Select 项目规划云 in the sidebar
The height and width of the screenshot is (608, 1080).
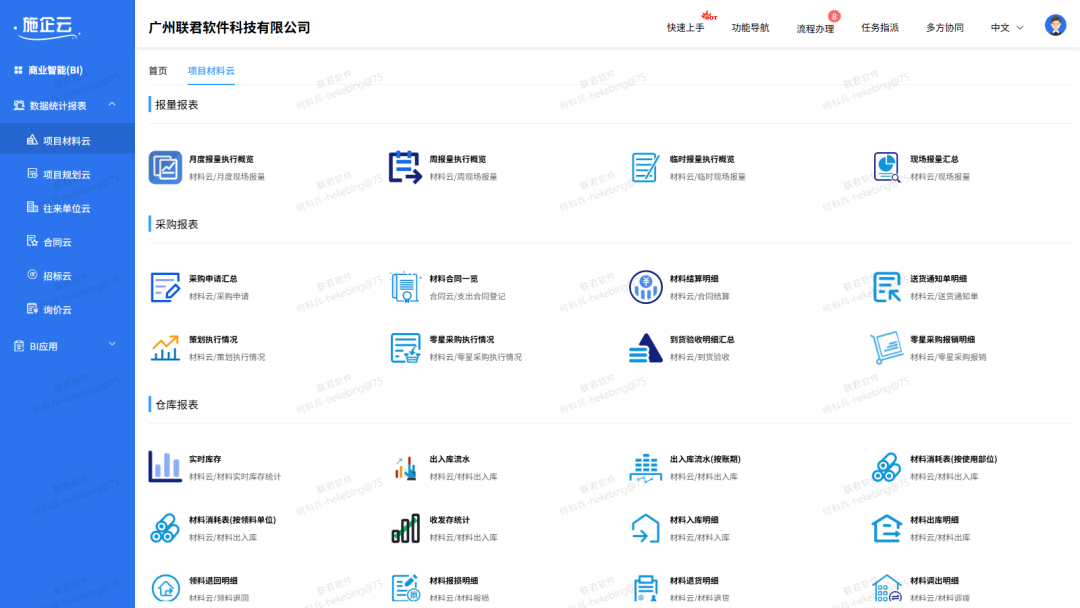pos(67,174)
